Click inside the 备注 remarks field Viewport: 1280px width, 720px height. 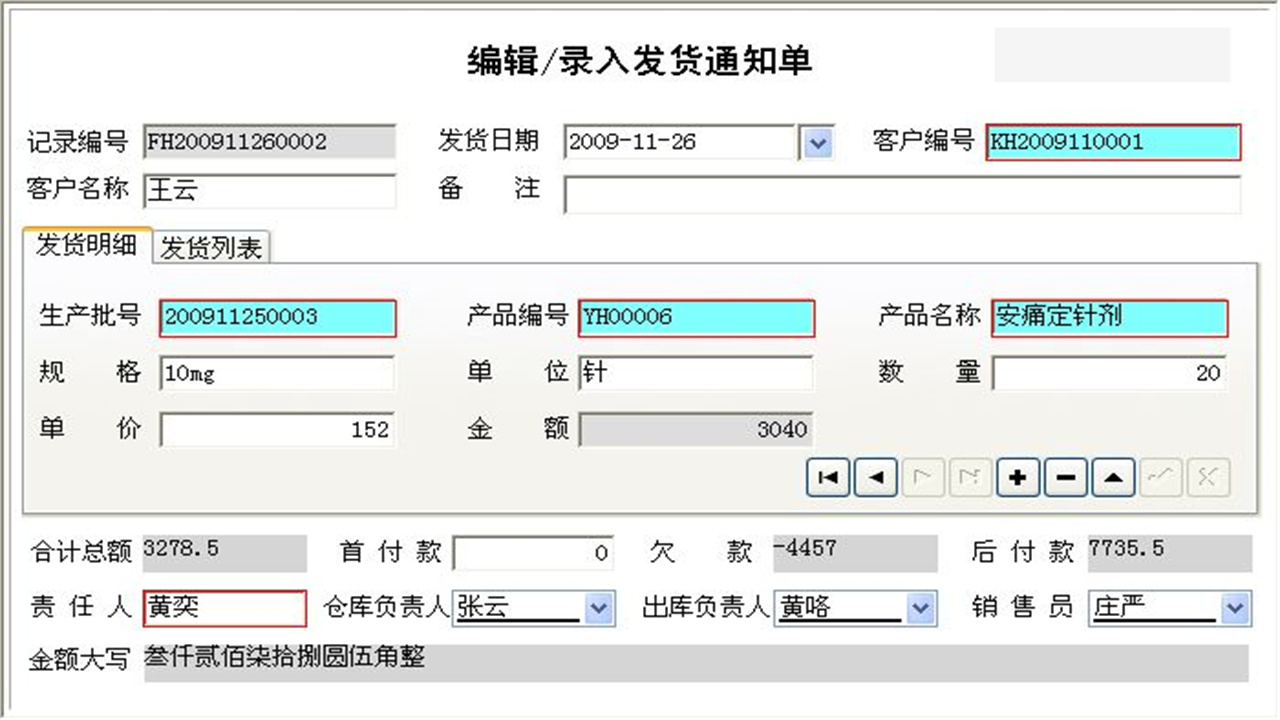tap(900, 195)
